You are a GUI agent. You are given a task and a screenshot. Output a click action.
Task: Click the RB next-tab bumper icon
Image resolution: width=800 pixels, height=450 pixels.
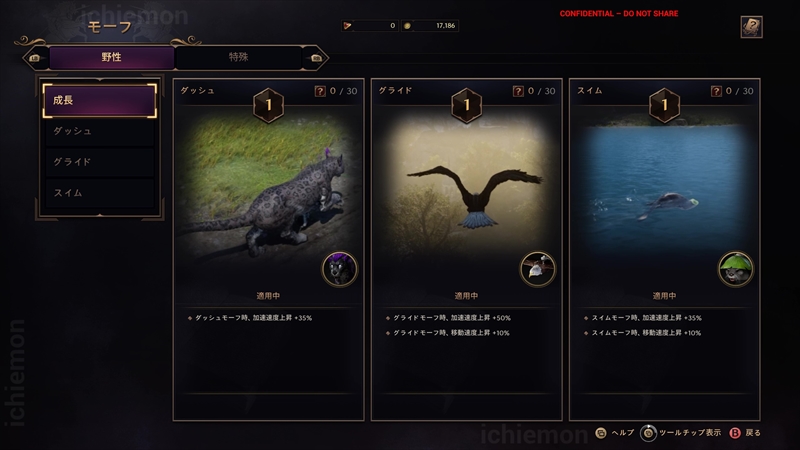coord(316,58)
